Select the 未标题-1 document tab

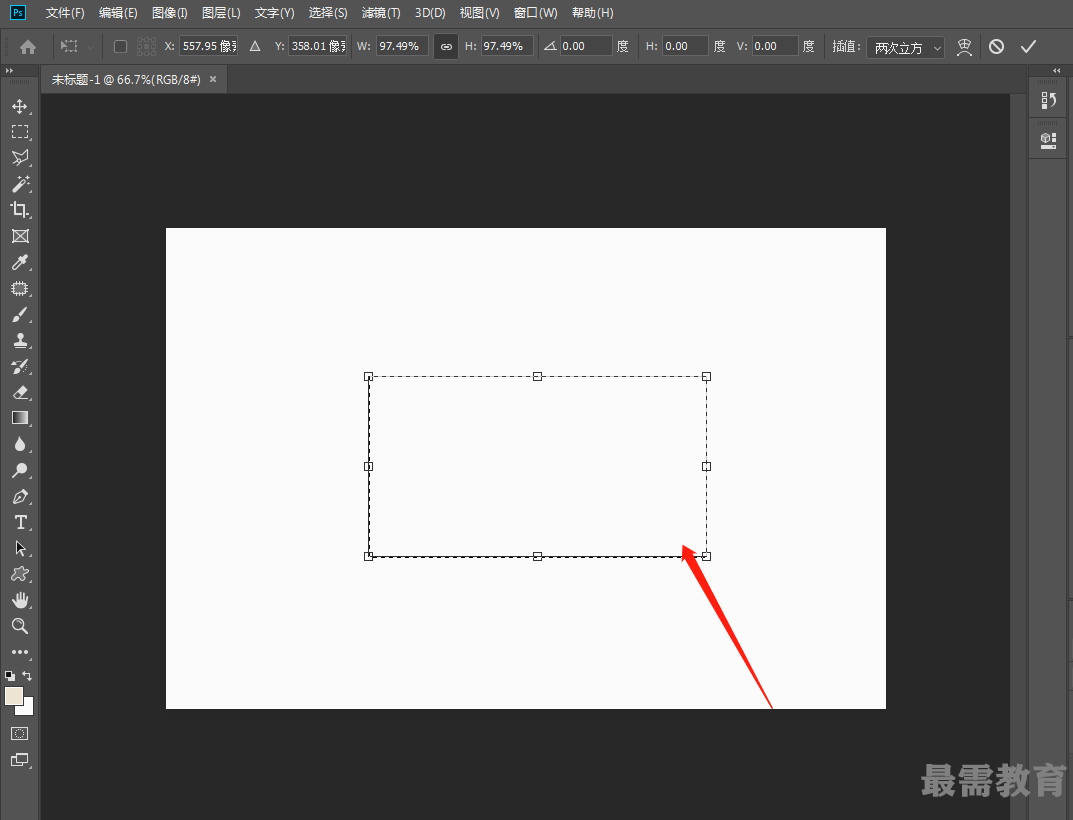coord(126,80)
